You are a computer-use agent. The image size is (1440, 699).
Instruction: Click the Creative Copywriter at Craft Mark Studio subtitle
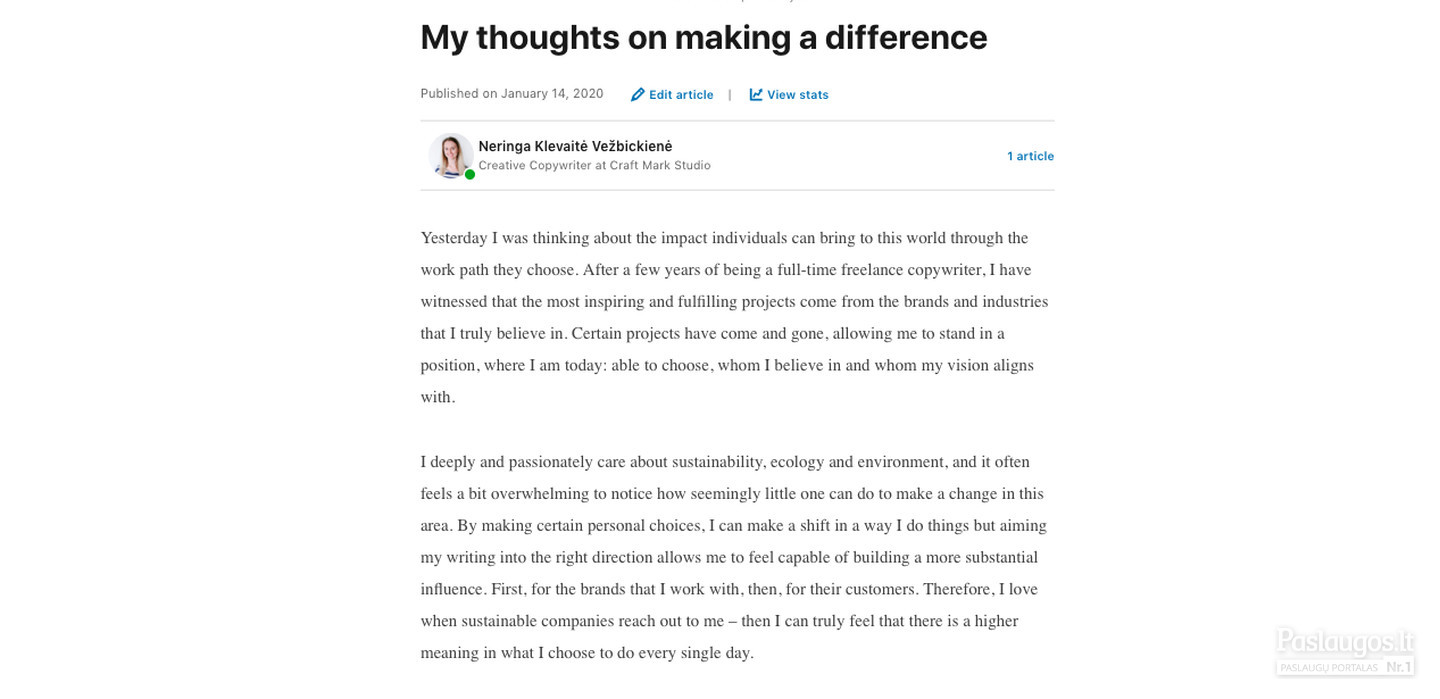pos(594,166)
